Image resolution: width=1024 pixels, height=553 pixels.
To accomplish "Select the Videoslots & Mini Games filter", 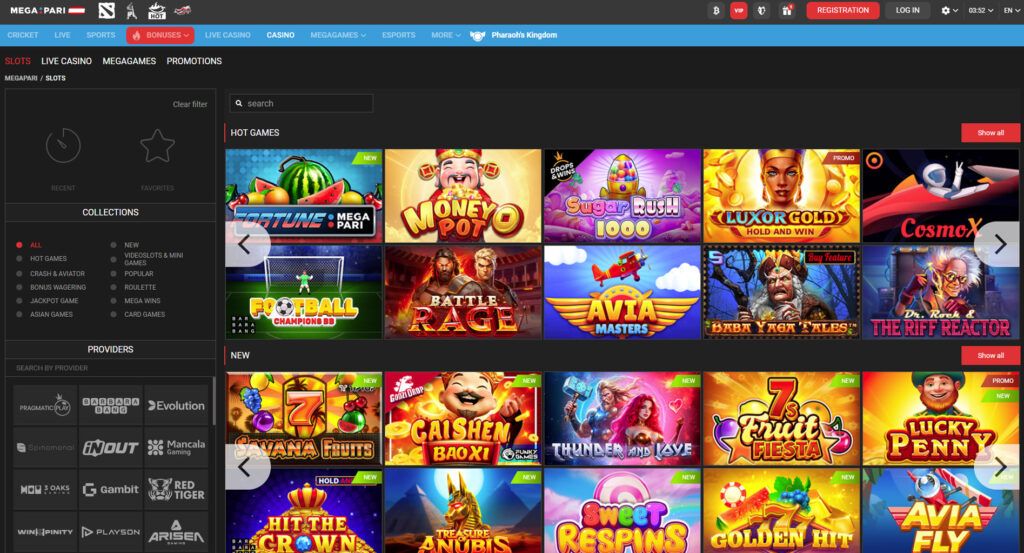I will (148, 259).
